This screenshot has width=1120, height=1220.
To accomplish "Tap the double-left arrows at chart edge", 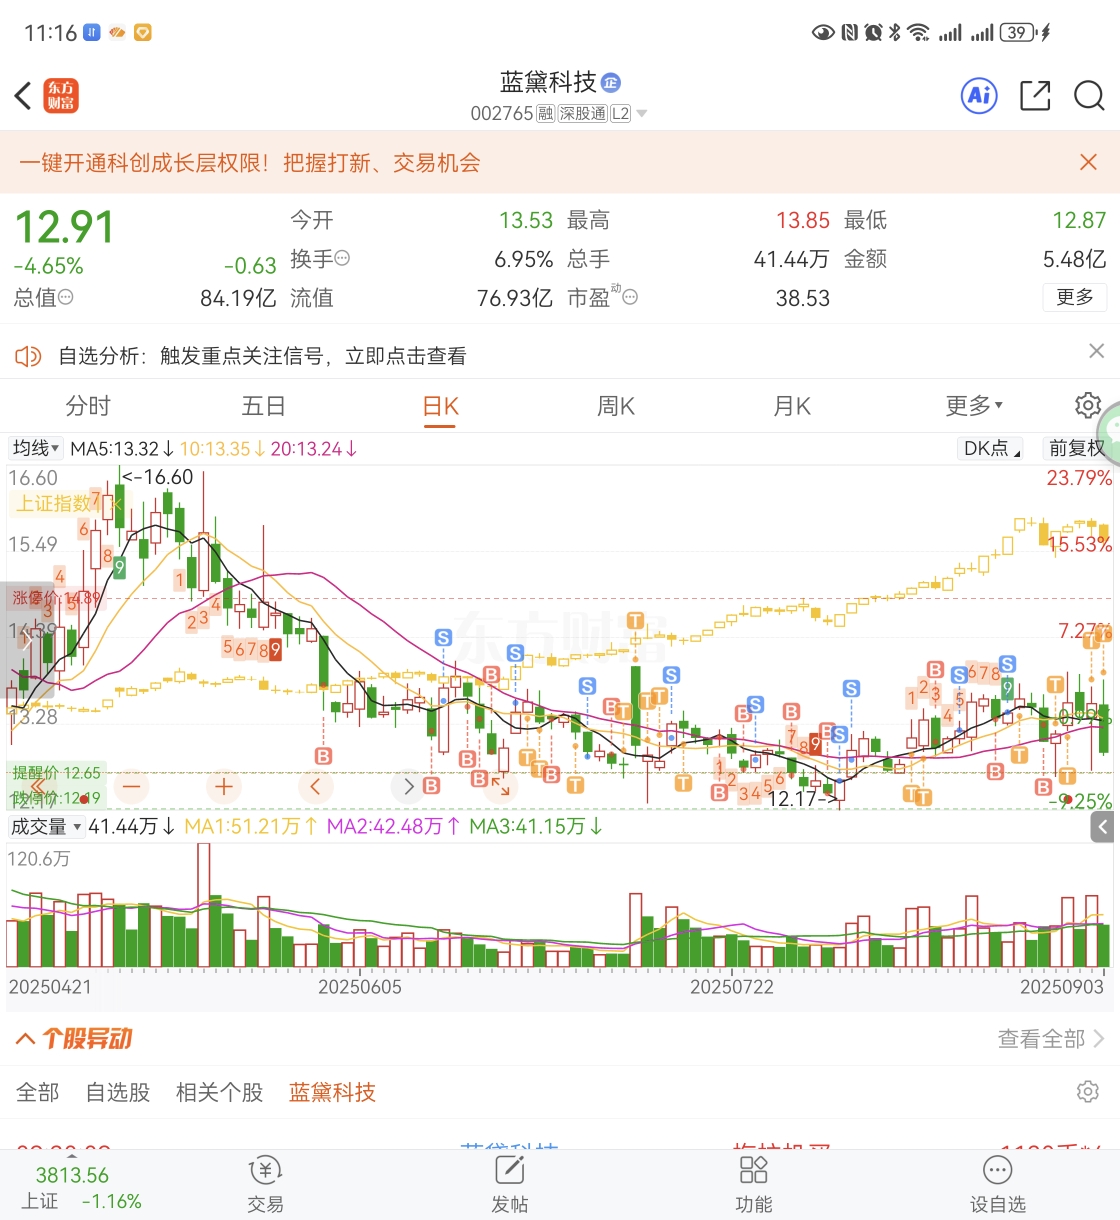I will [x=36, y=787].
